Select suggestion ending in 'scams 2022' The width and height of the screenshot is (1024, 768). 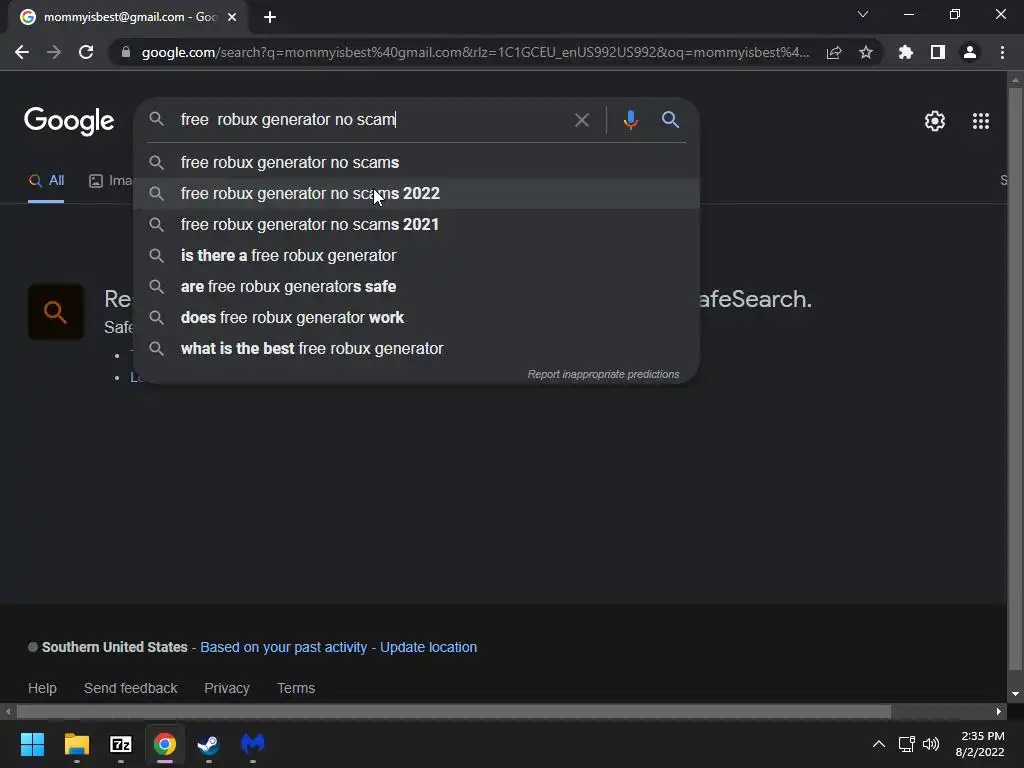coord(417,194)
